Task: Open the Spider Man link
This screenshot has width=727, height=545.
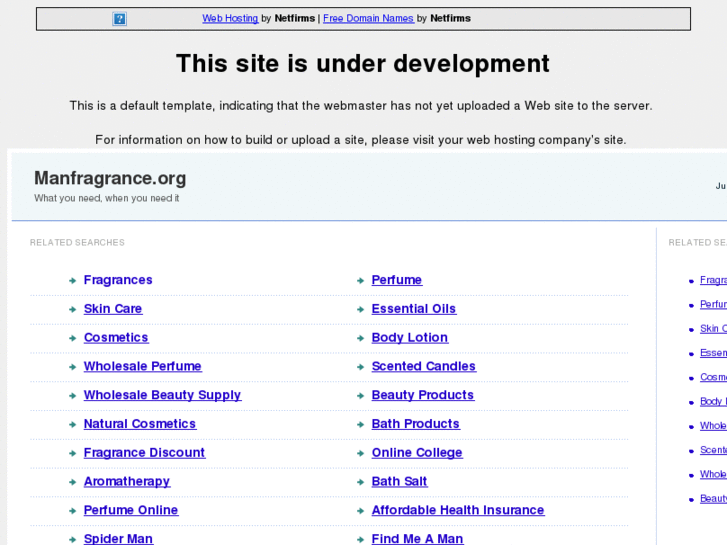Action: pyautogui.click(x=118, y=539)
